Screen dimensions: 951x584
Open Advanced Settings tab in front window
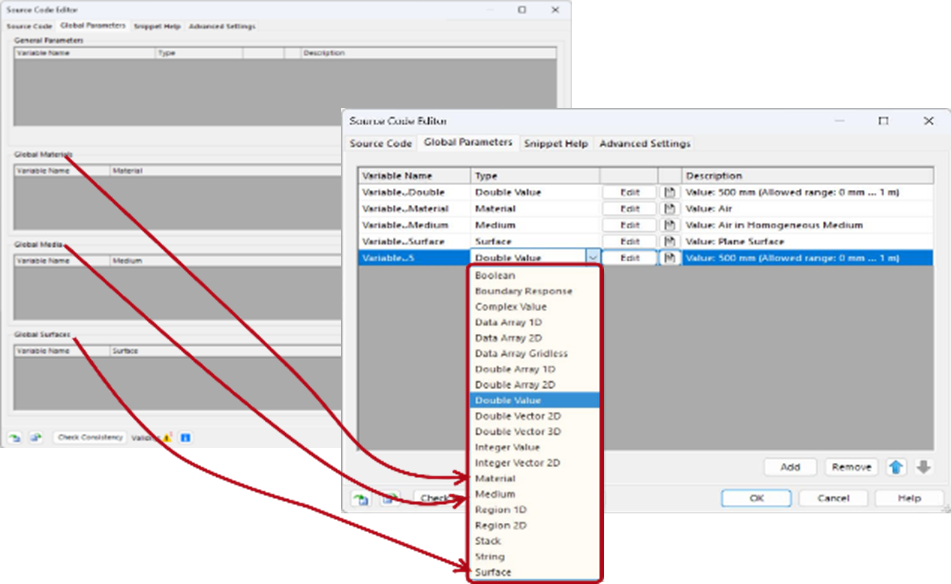(x=645, y=144)
